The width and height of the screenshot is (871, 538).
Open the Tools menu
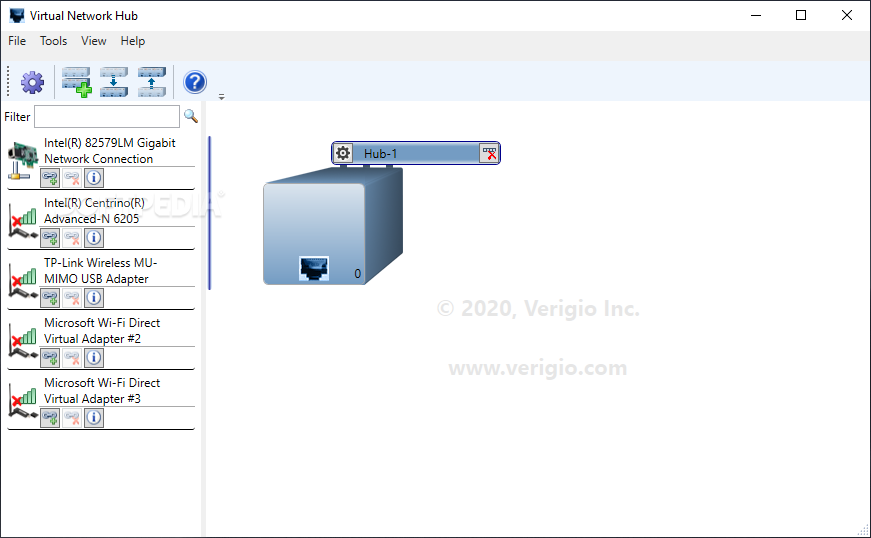[53, 41]
